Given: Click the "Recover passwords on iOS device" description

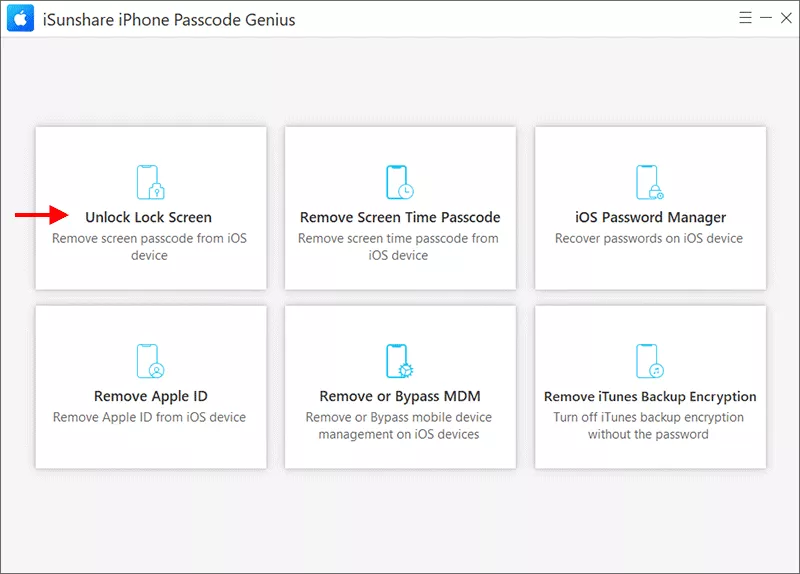Looking at the screenshot, I should [x=650, y=239].
